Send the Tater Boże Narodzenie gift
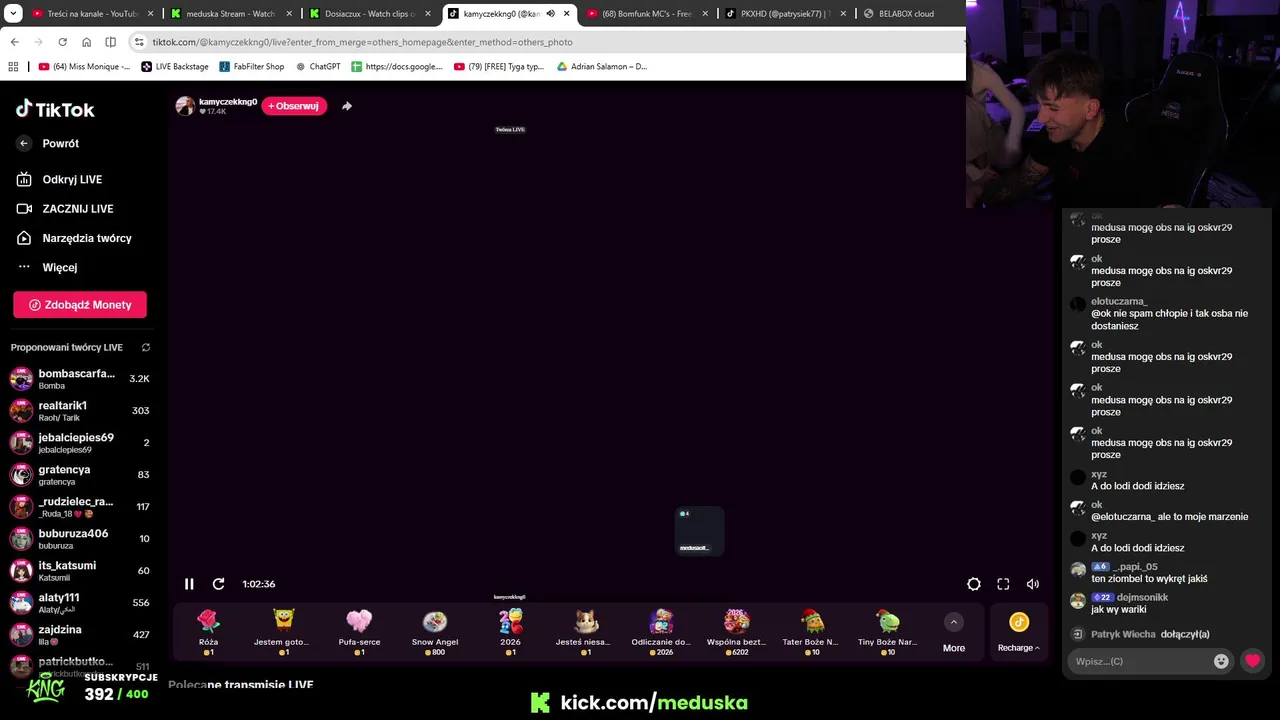 click(812, 632)
